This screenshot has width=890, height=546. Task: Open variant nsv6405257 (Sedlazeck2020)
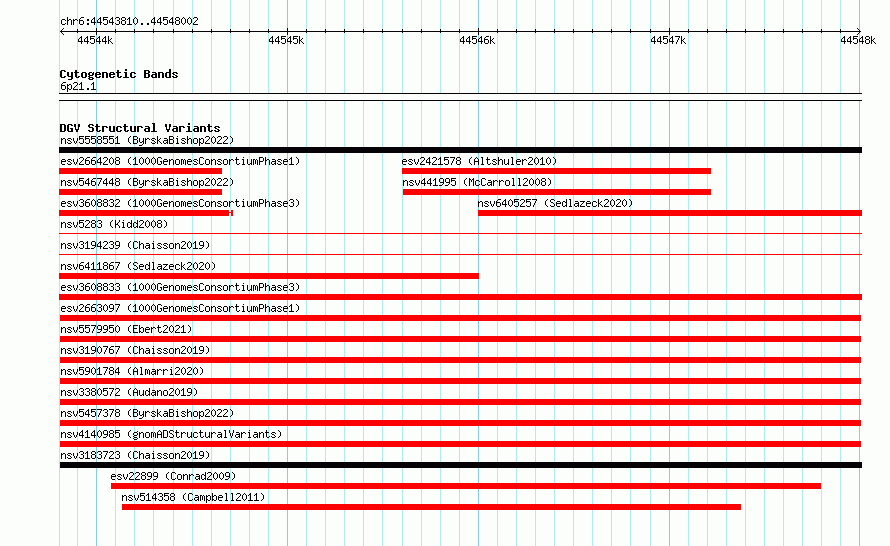555,203
